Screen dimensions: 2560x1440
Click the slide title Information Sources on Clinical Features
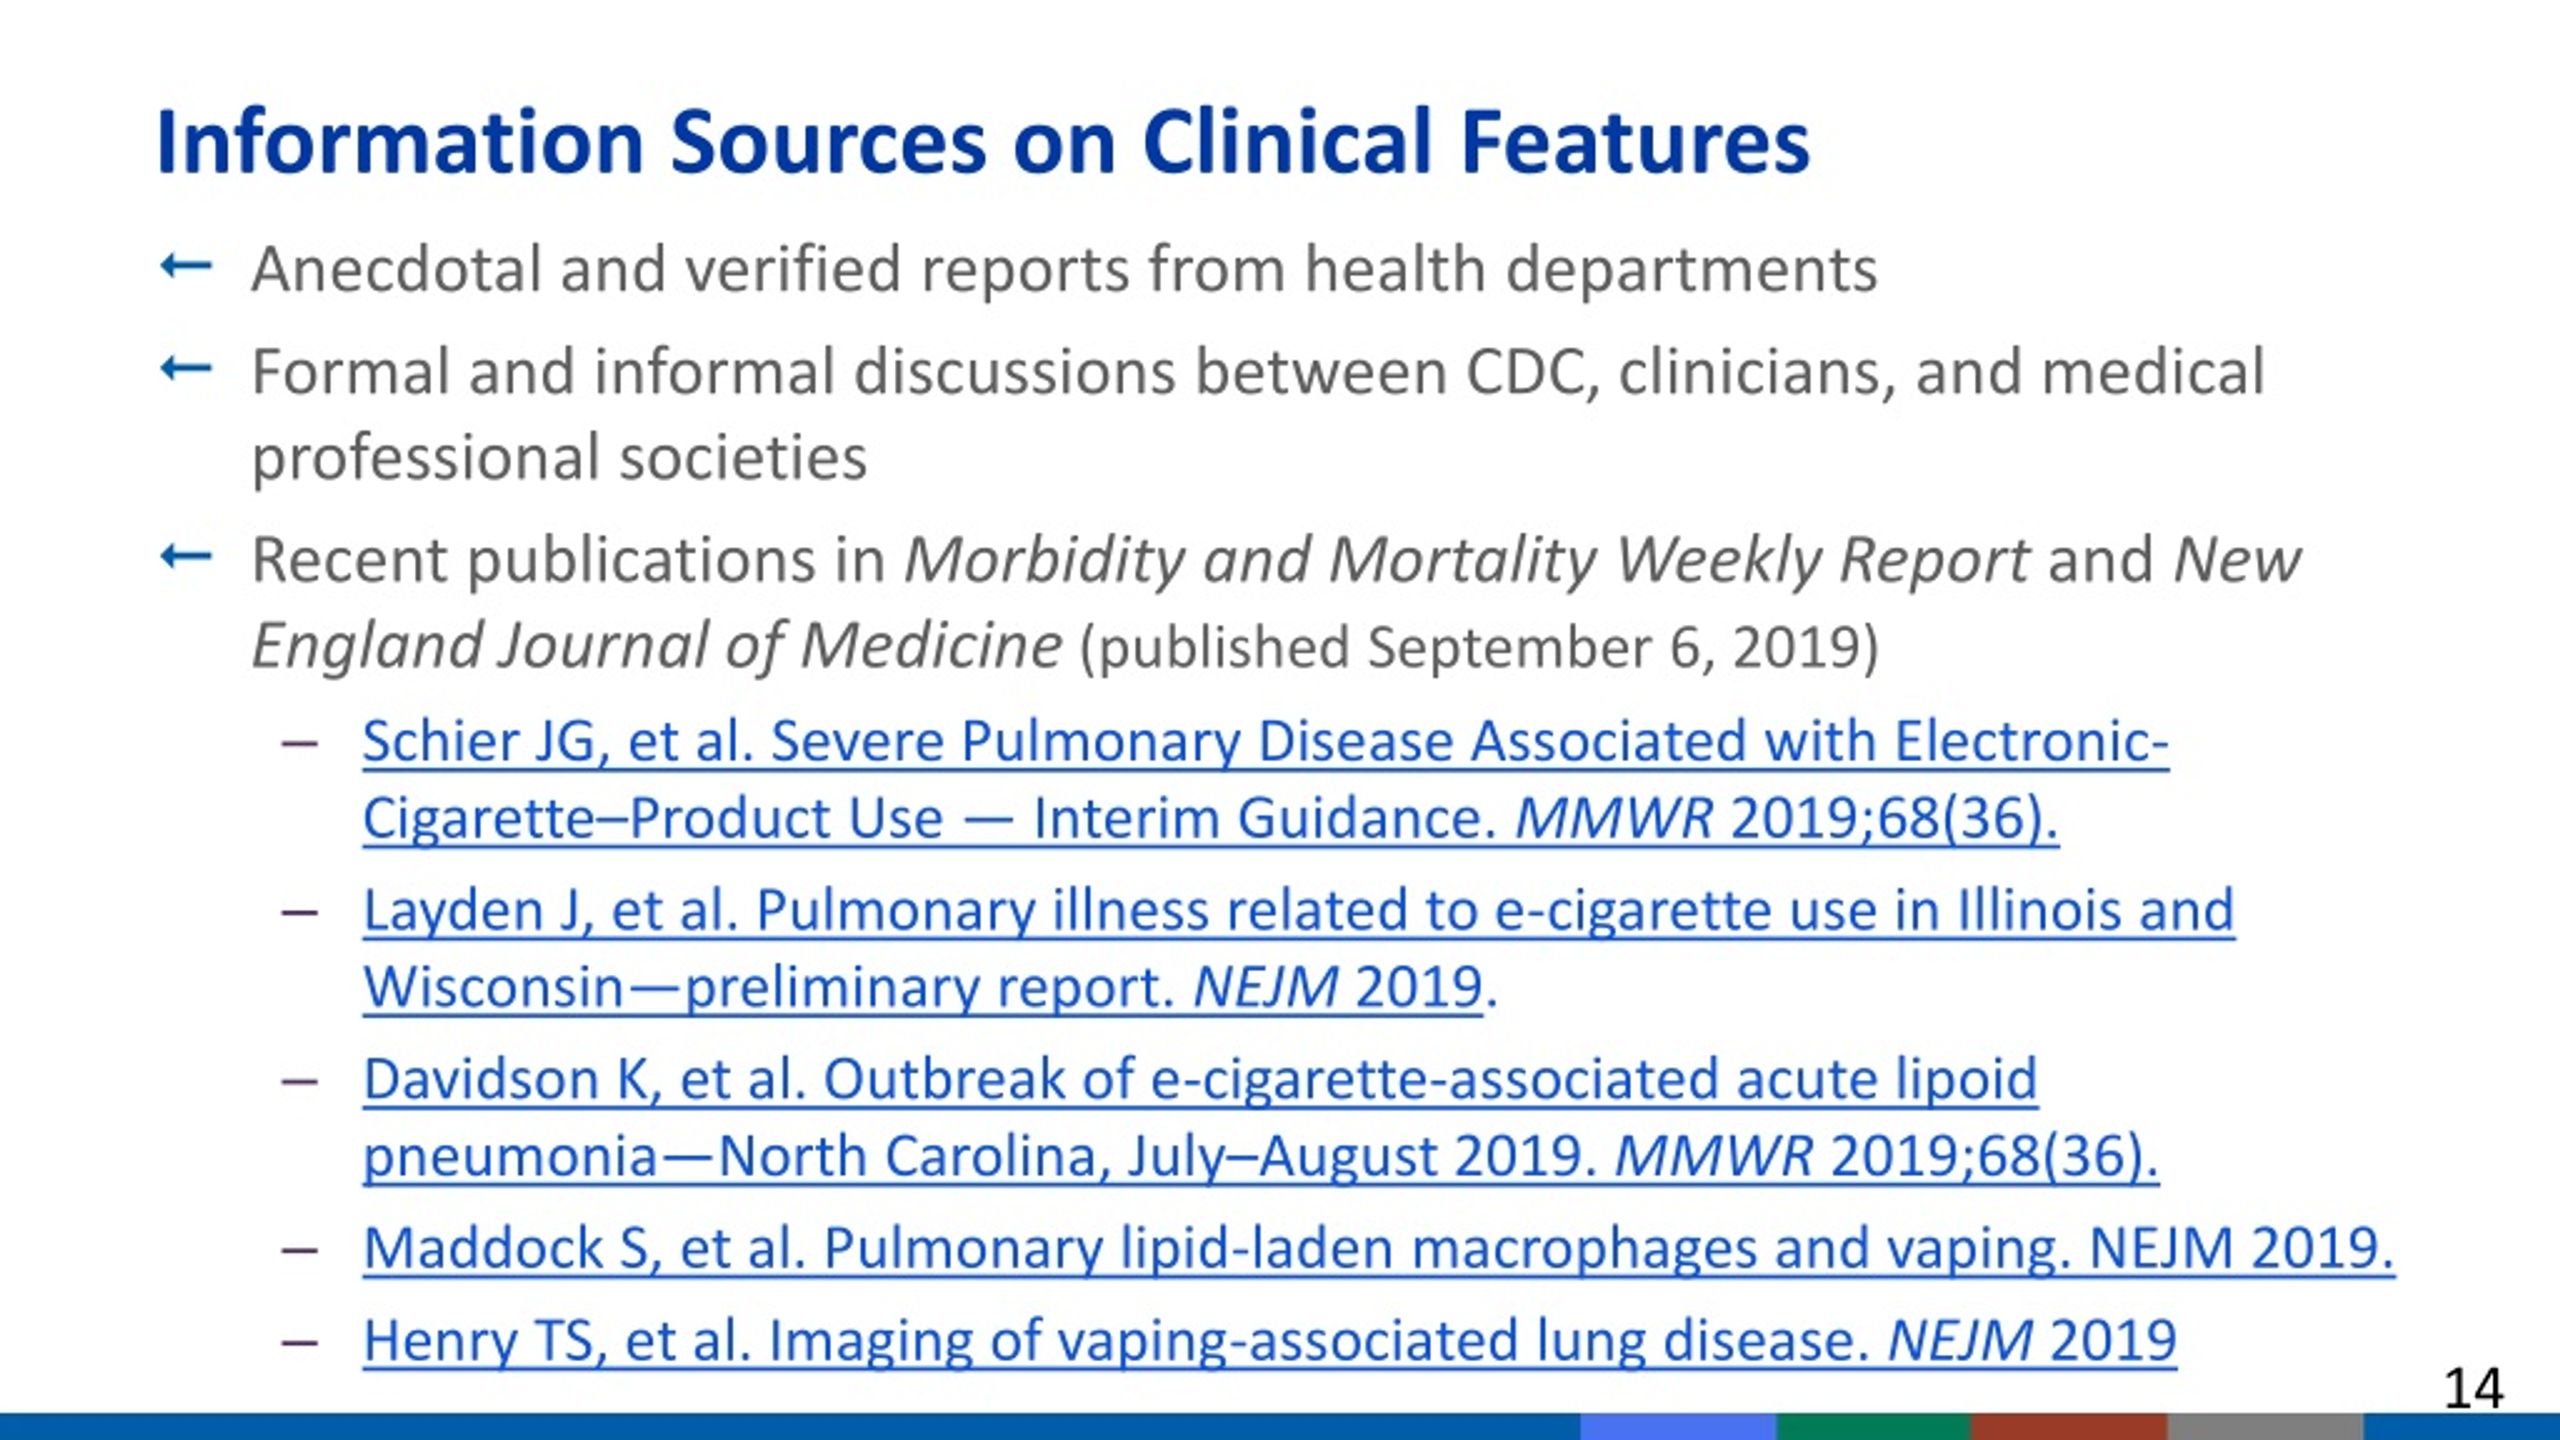(x=982, y=142)
